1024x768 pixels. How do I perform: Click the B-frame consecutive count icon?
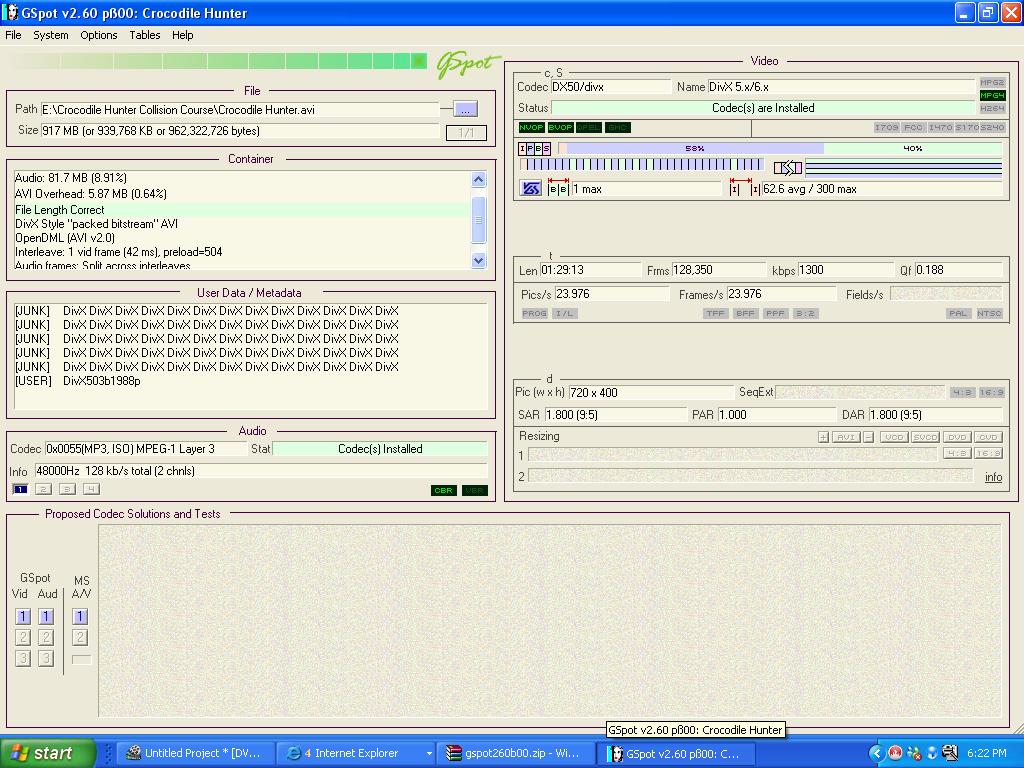point(558,187)
